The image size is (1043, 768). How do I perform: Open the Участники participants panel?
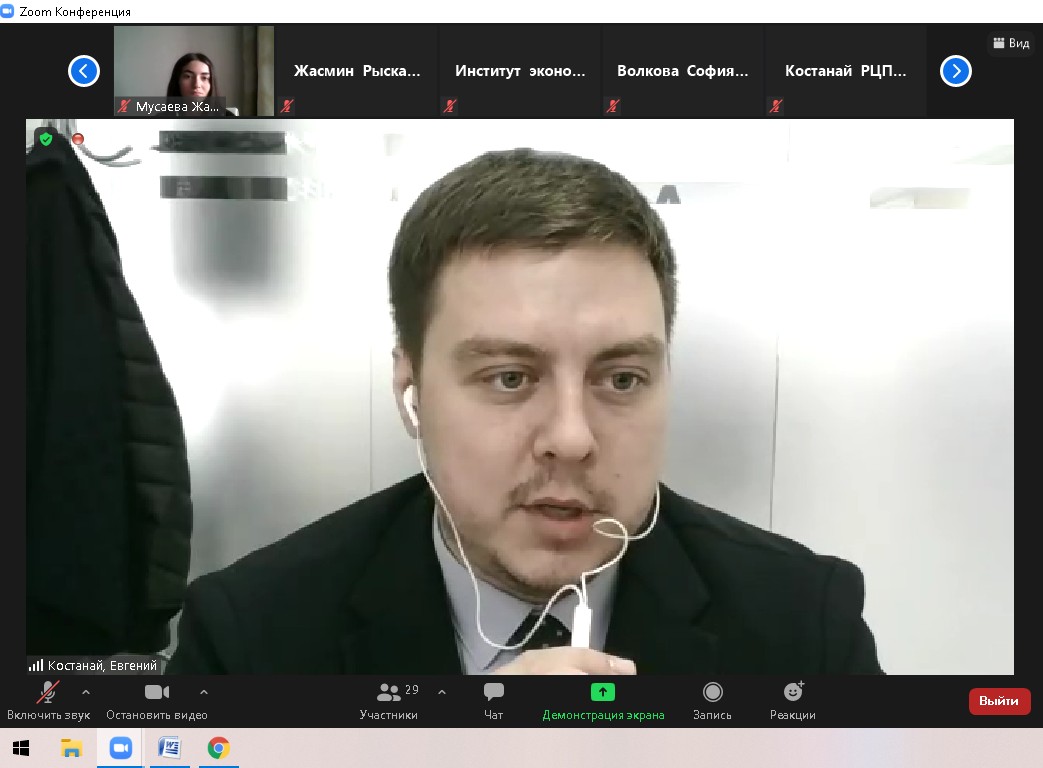(x=389, y=701)
